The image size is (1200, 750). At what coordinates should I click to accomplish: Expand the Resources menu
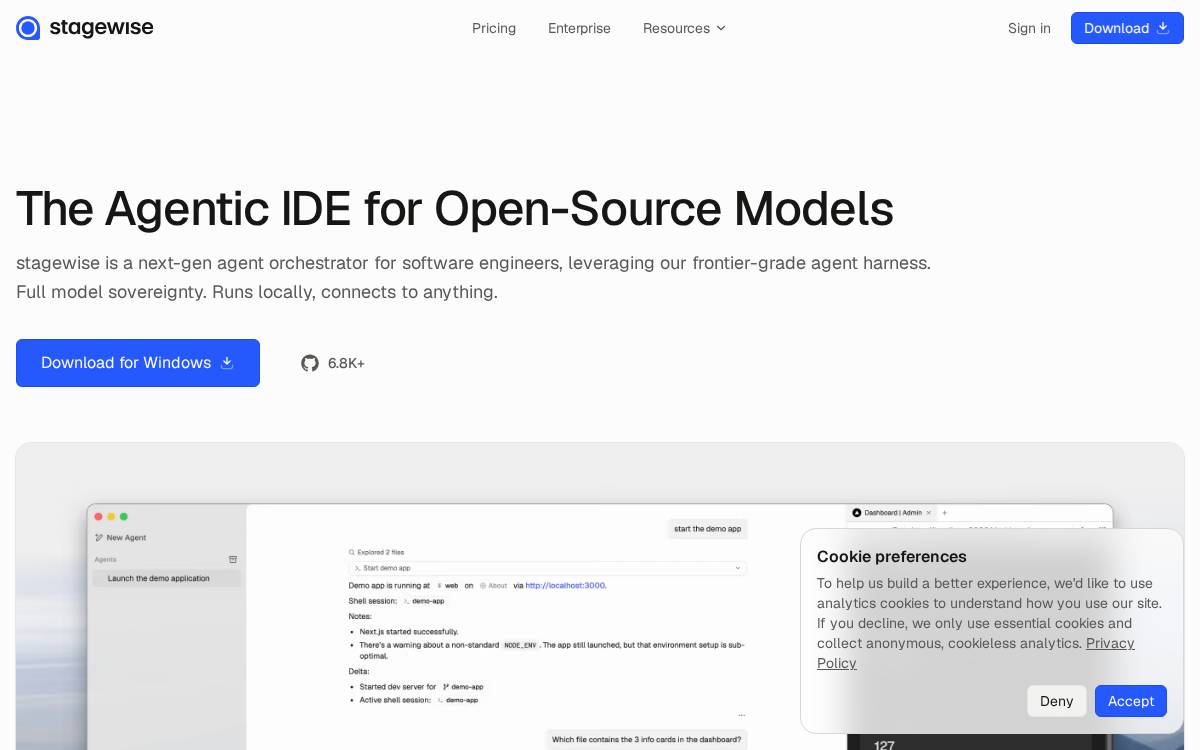point(684,28)
